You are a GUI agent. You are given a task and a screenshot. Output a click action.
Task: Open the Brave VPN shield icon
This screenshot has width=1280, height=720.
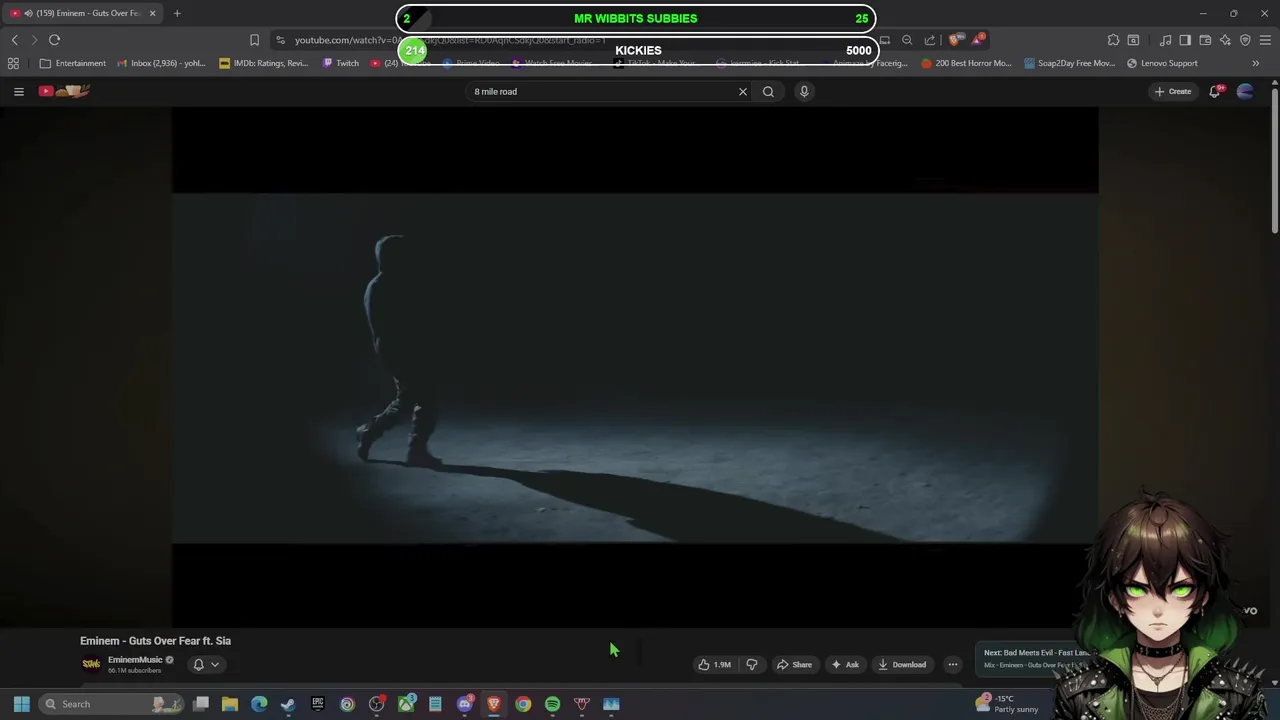pyautogui.click(x=1245, y=40)
